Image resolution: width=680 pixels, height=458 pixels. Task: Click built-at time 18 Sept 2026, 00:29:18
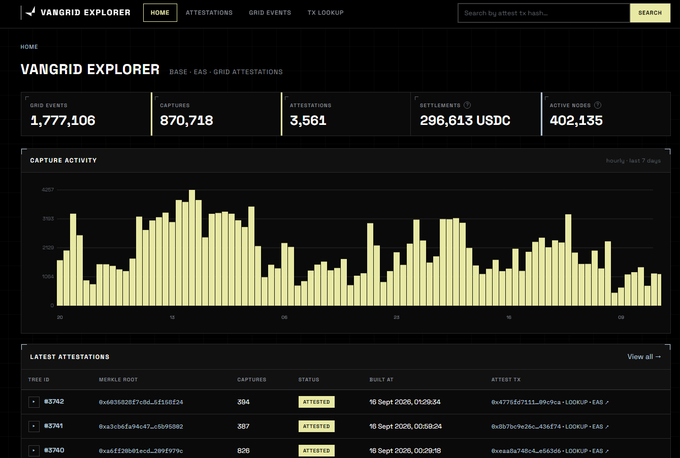coord(405,451)
